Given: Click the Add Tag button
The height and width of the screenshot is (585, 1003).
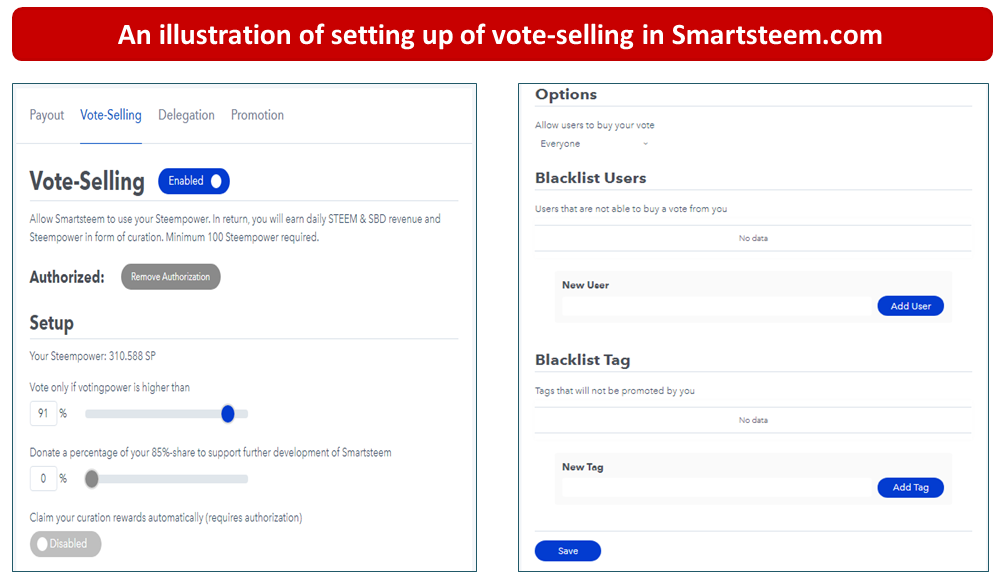Looking at the screenshot, I should 910,488.
